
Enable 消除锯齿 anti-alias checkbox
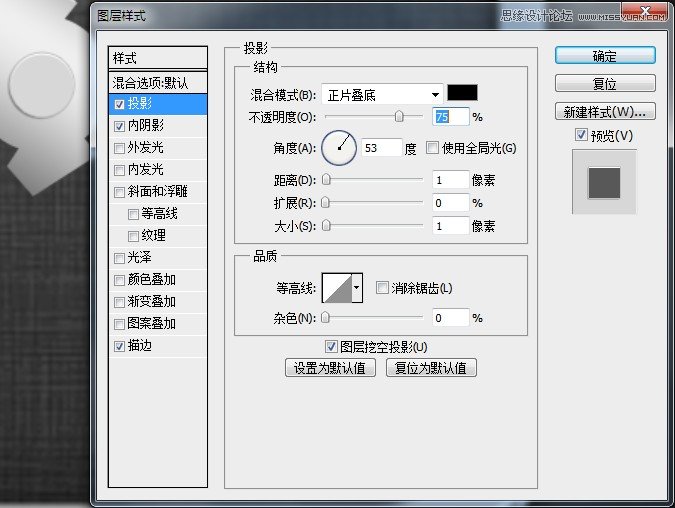pos(382,288)
